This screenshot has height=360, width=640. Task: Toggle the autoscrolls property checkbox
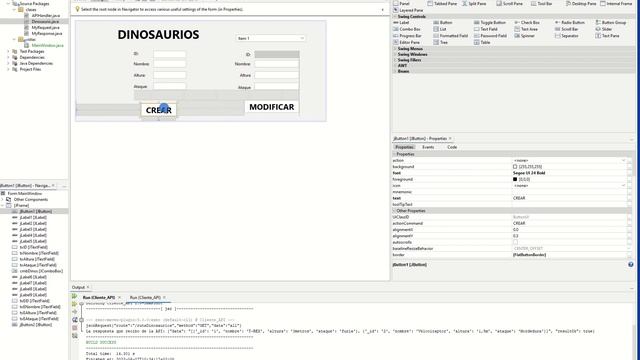click(x=515, y=242)
